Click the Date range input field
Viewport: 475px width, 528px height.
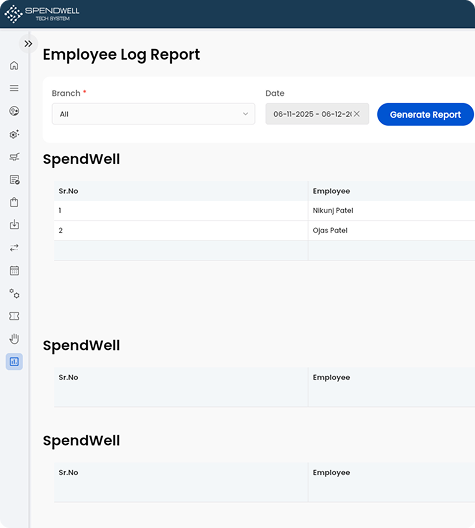pos(317,114)
